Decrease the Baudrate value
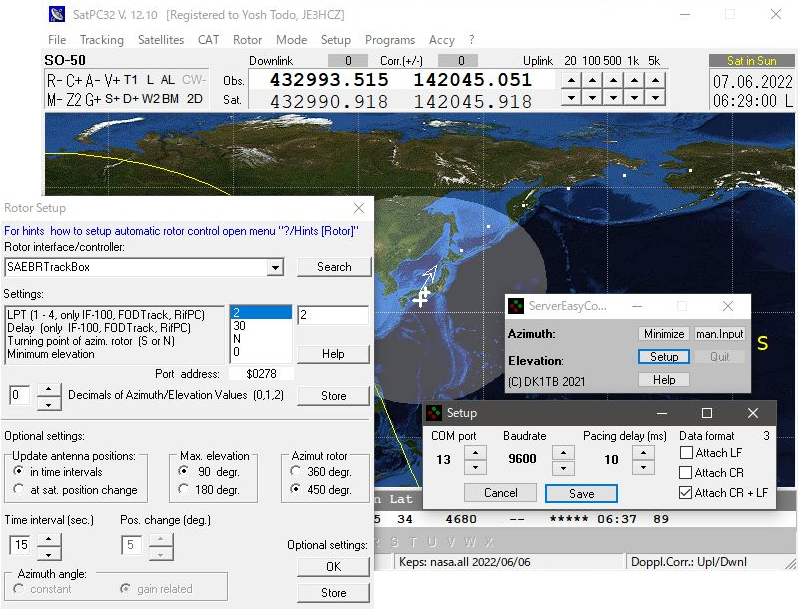Screen dimensions: 798x609 coord(563,467)
